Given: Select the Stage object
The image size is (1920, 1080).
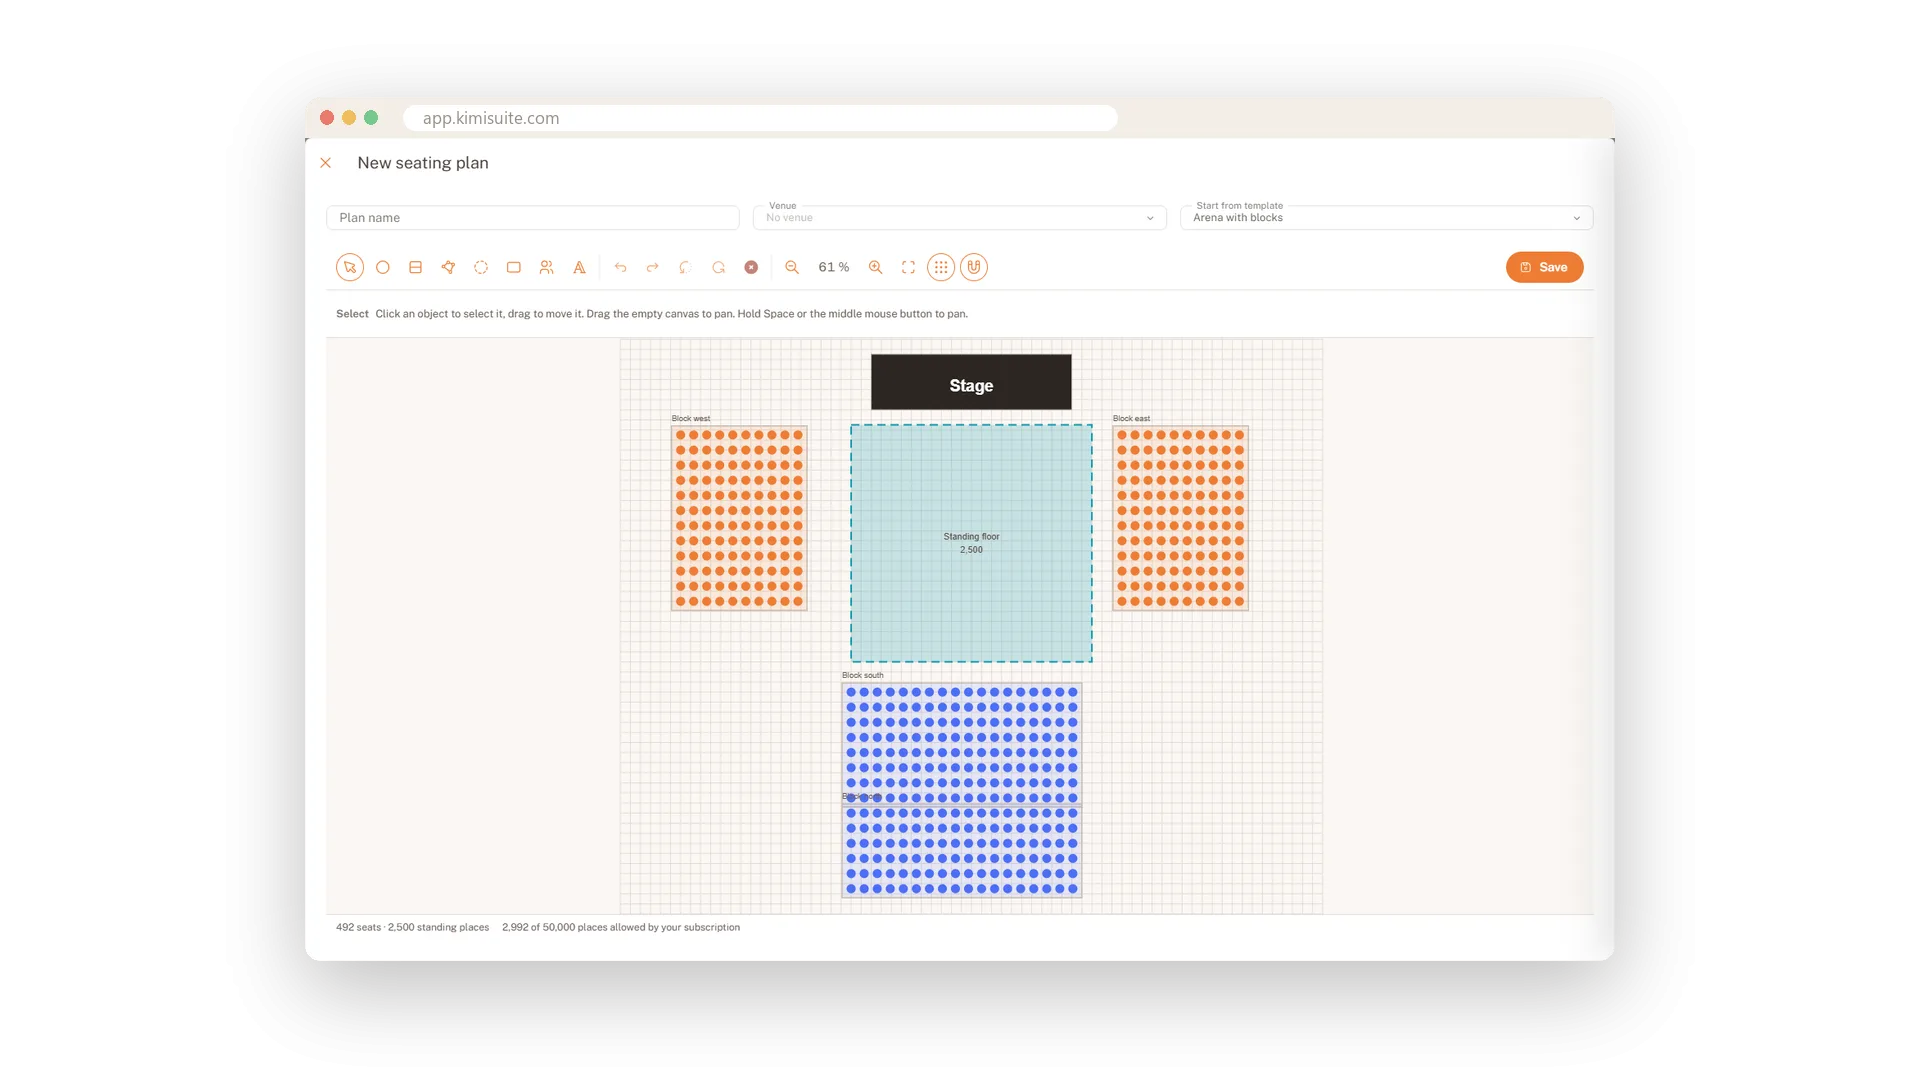Looking at the screenshot, I should tap(971, 382).
